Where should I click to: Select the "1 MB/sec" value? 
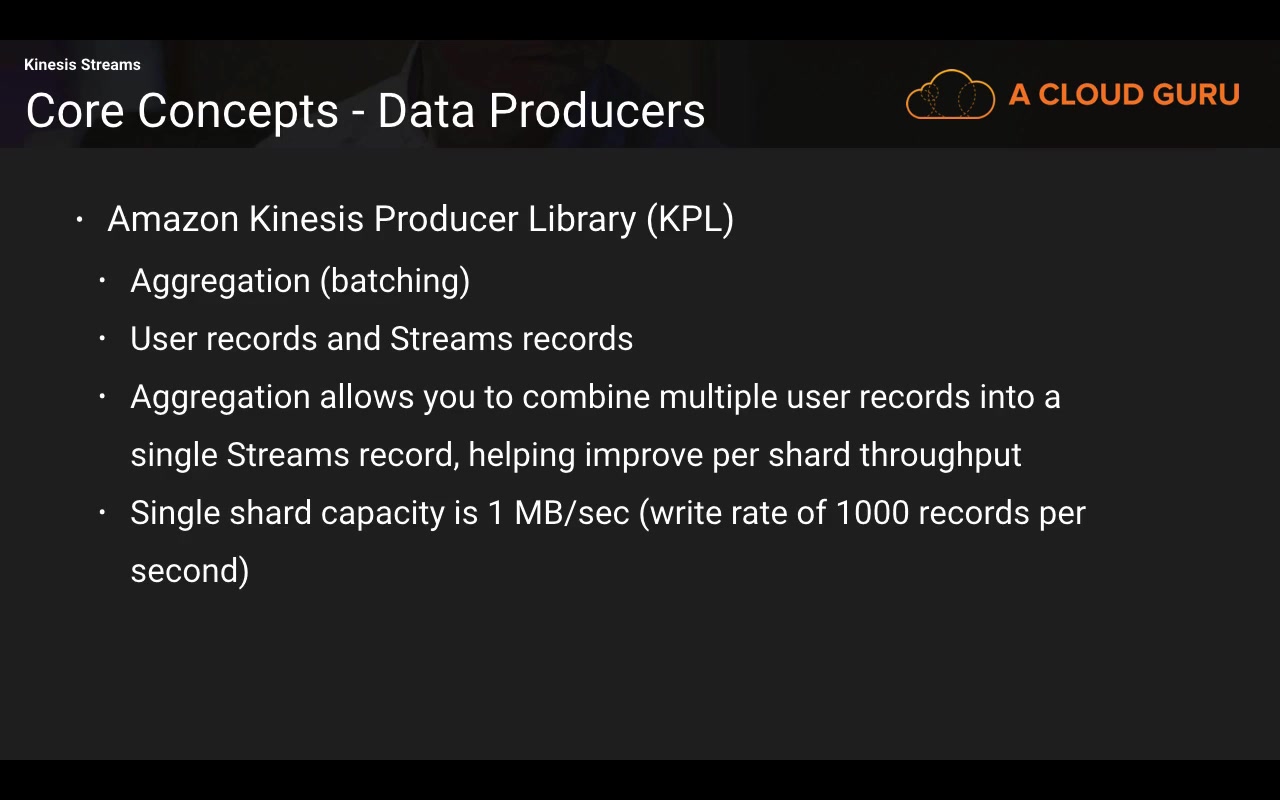[558, 513]
